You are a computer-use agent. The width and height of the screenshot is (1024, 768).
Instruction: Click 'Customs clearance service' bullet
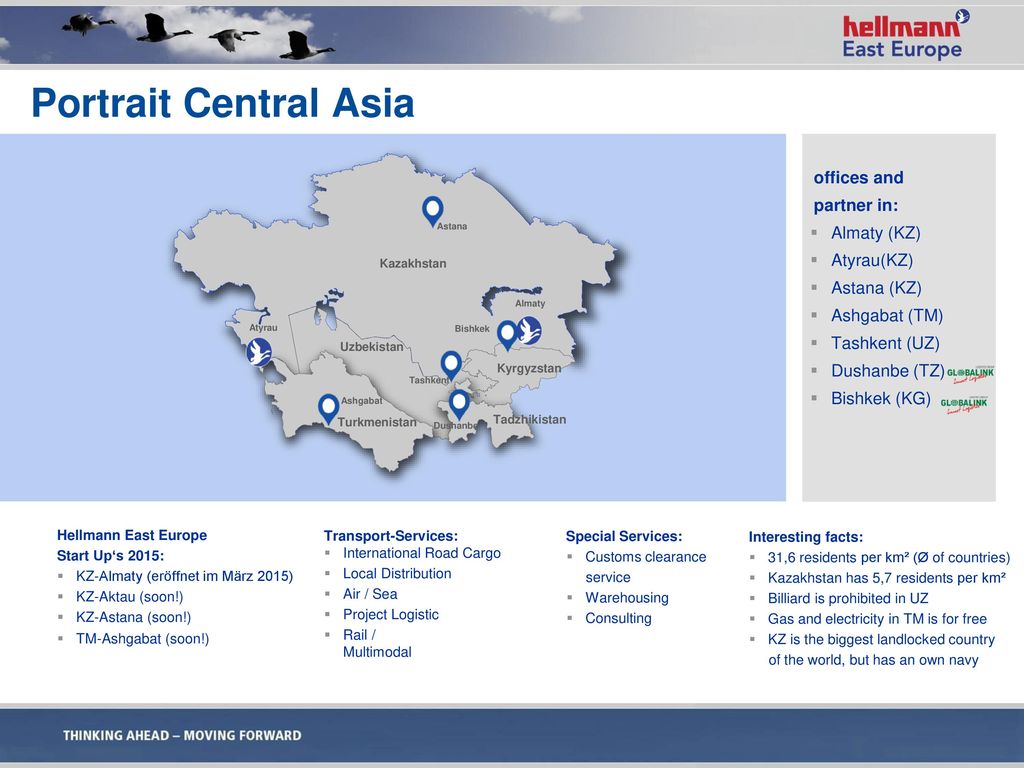coord(645,567)
